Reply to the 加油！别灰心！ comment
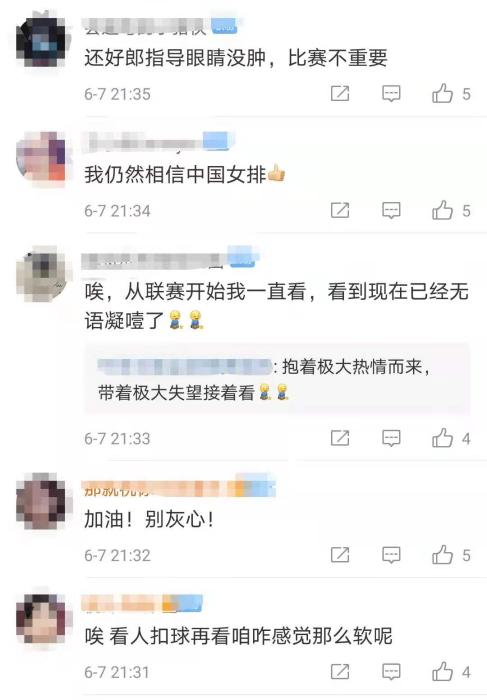This screenshot has width=487, height=700. tap(391, 555)
